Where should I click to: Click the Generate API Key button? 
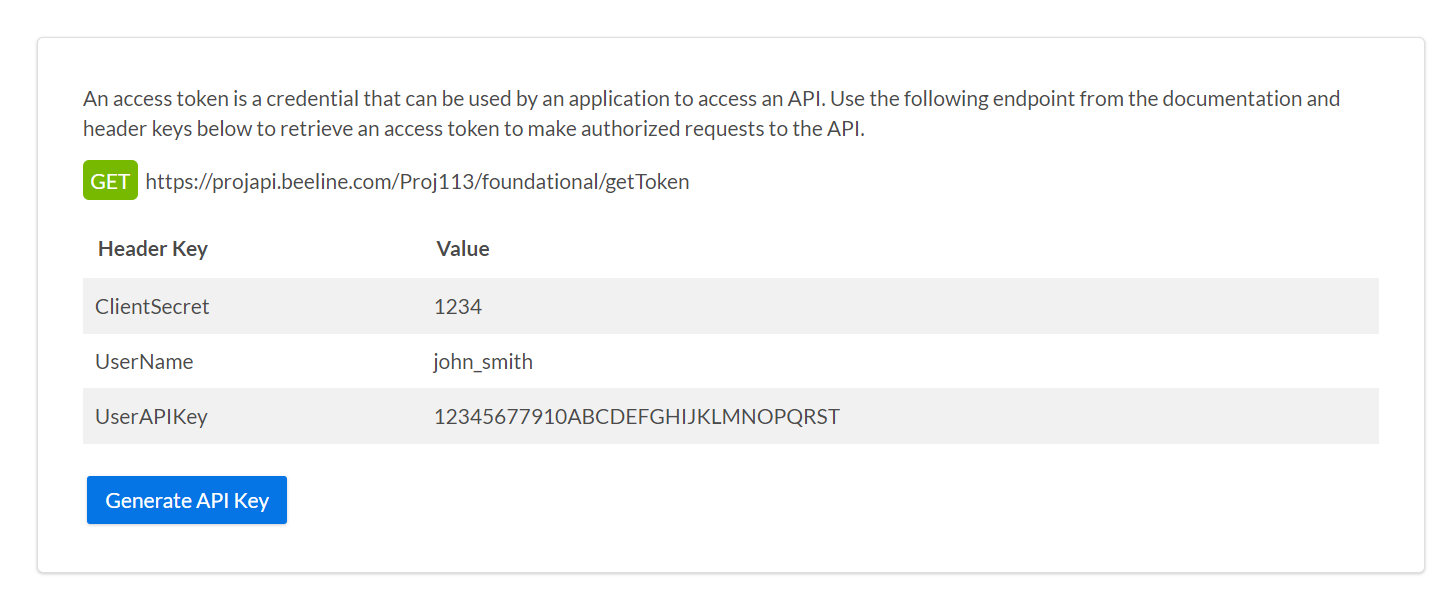tap(186, 499)
